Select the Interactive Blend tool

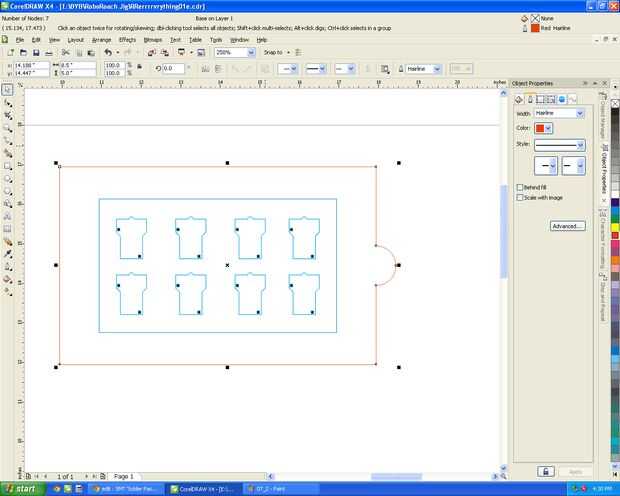click(8, 242)
